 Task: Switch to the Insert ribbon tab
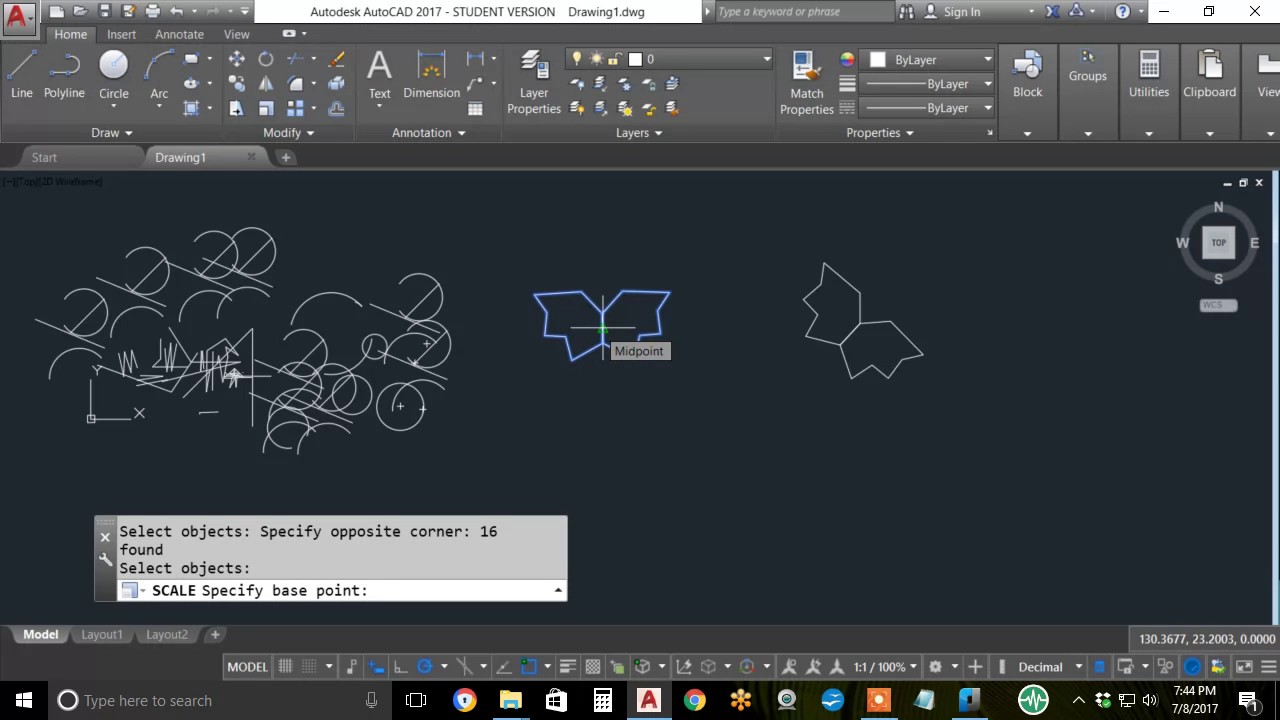pos(121,34)
